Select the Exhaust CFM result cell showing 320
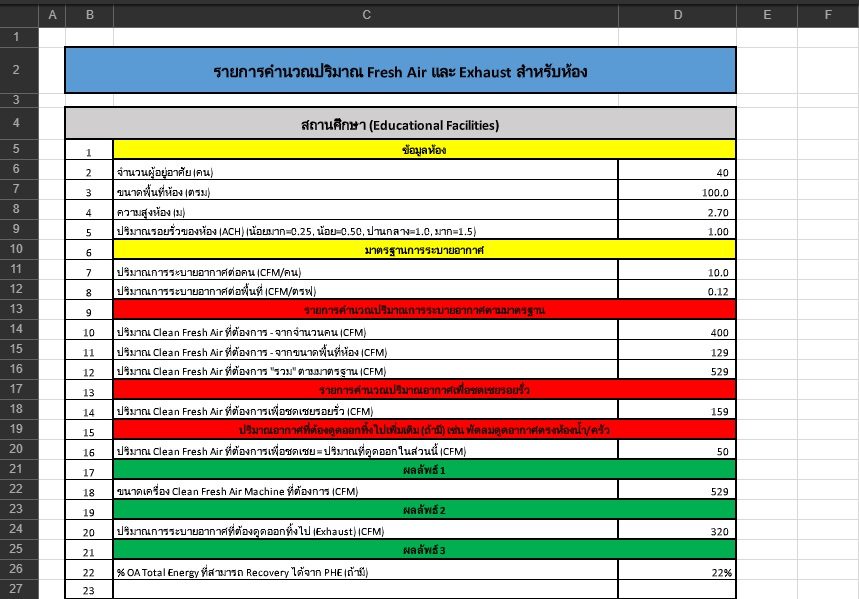 pos(677,531)
